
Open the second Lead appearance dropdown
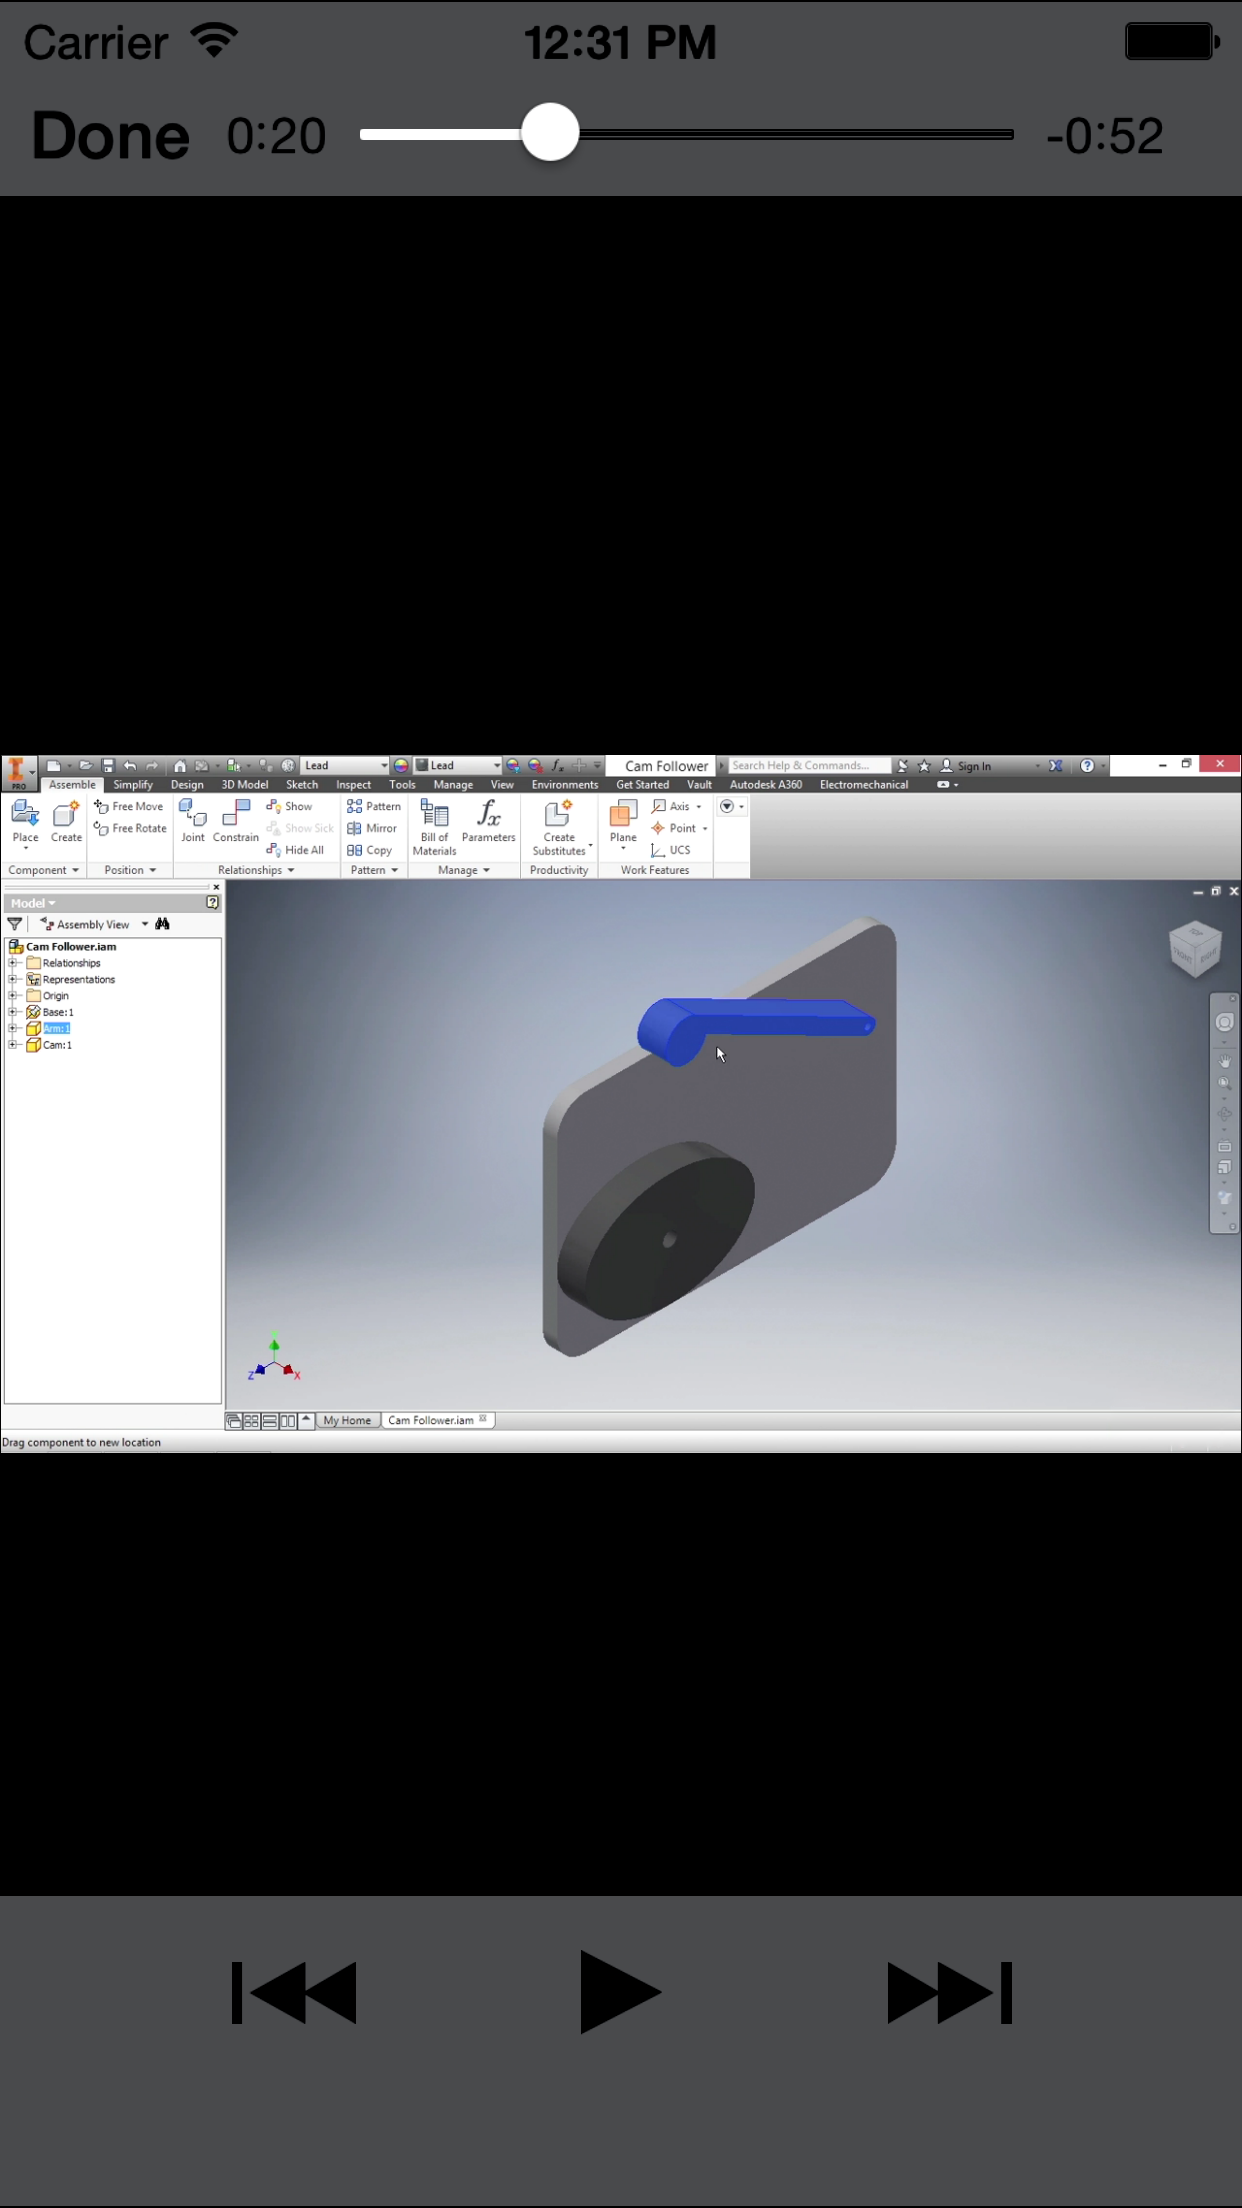[x=459, y=766]
